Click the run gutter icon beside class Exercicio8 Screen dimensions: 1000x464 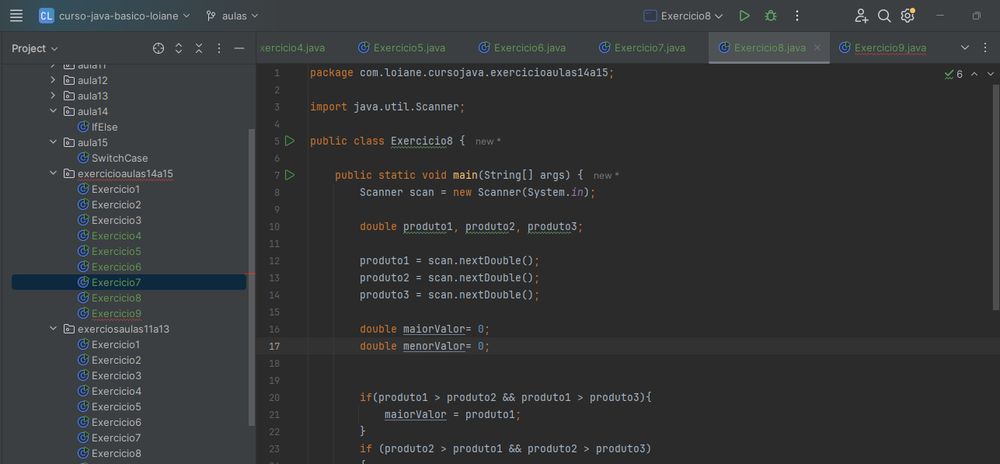(x=290, y=141)
